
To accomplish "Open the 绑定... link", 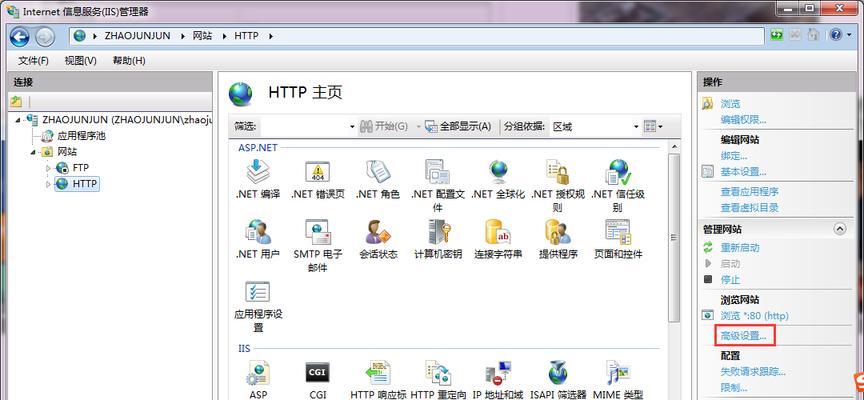I will (734, 156).
